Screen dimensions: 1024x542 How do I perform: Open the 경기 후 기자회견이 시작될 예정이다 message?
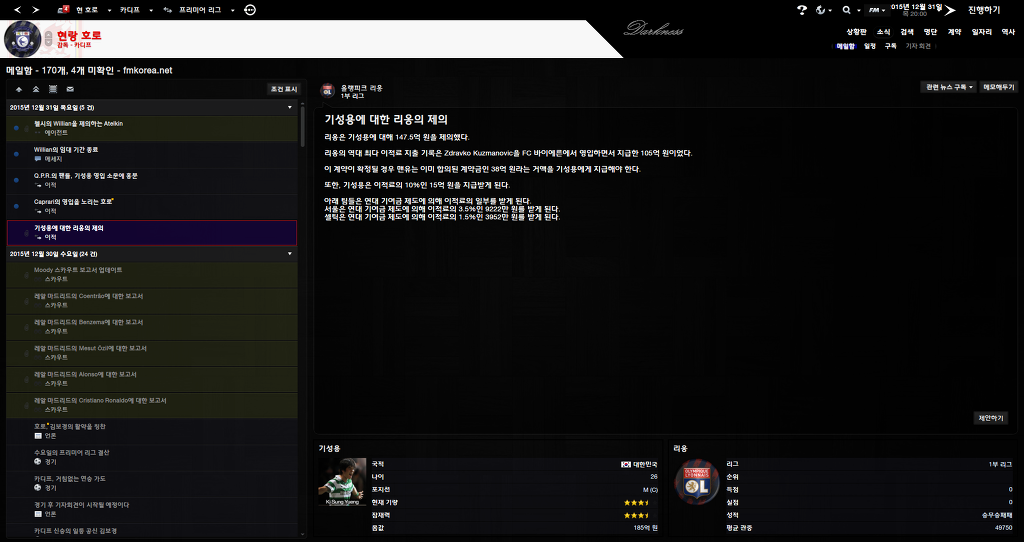coord(152,509)
